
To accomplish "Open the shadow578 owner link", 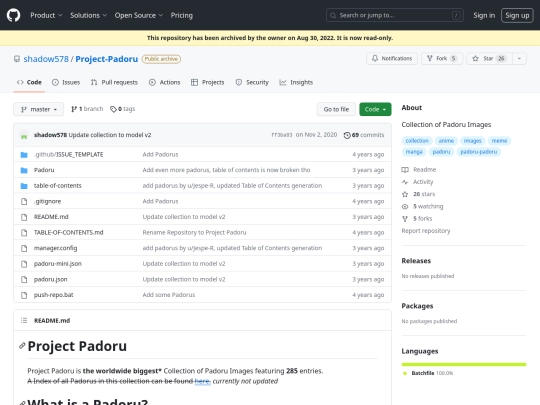I will click(46, 59).
